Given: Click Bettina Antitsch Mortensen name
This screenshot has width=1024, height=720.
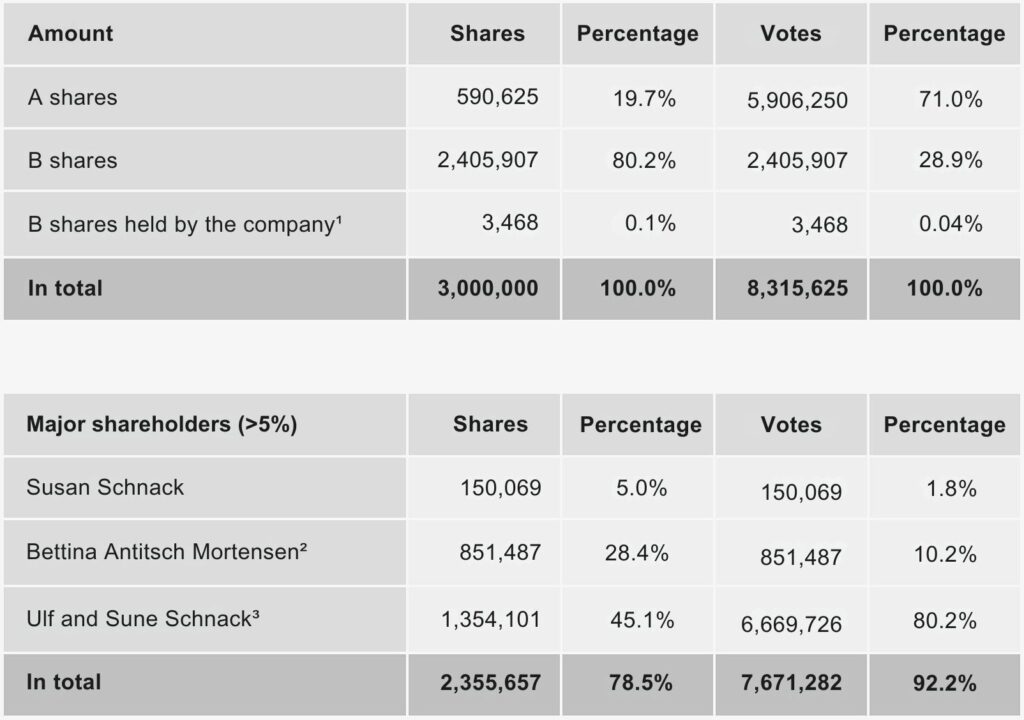Looking at the screenshot, I should (x=167, y=551).
